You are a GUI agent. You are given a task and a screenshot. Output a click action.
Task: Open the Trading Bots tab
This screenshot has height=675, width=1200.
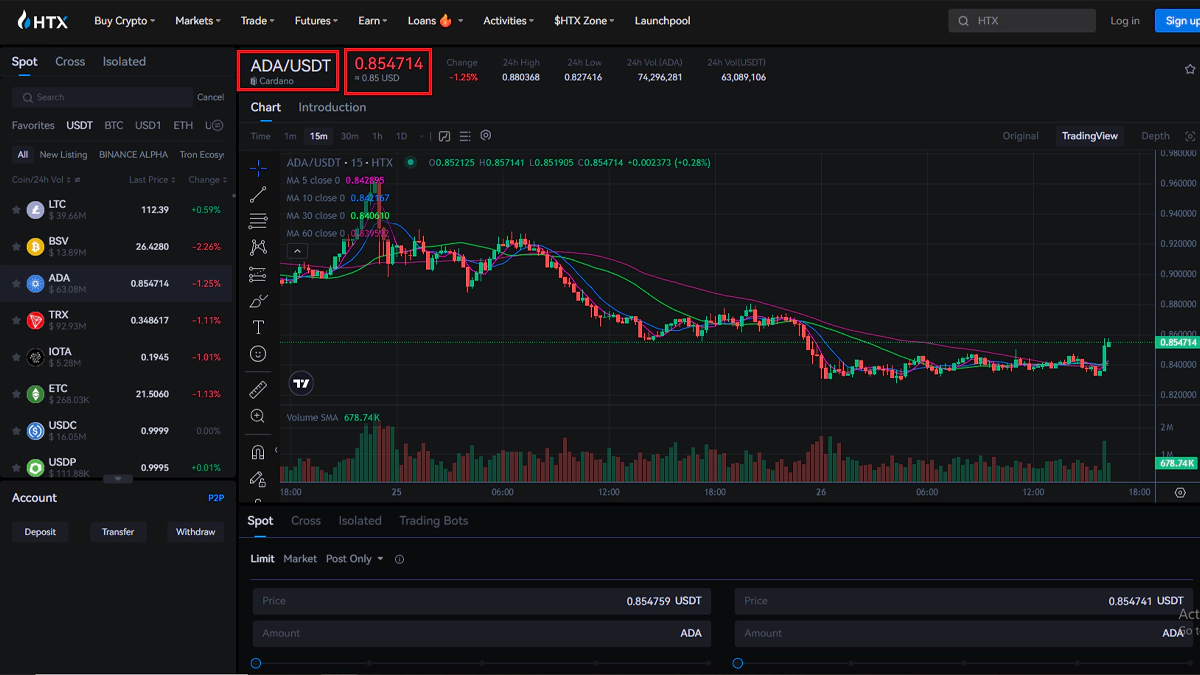pos(433,520)
